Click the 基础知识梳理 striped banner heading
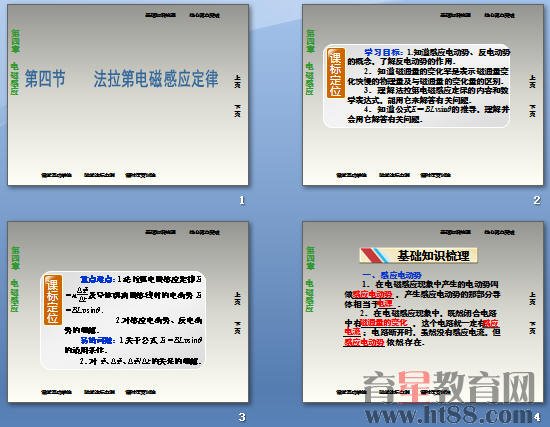This screenshot has height=427, width=550. pos(418,255)
